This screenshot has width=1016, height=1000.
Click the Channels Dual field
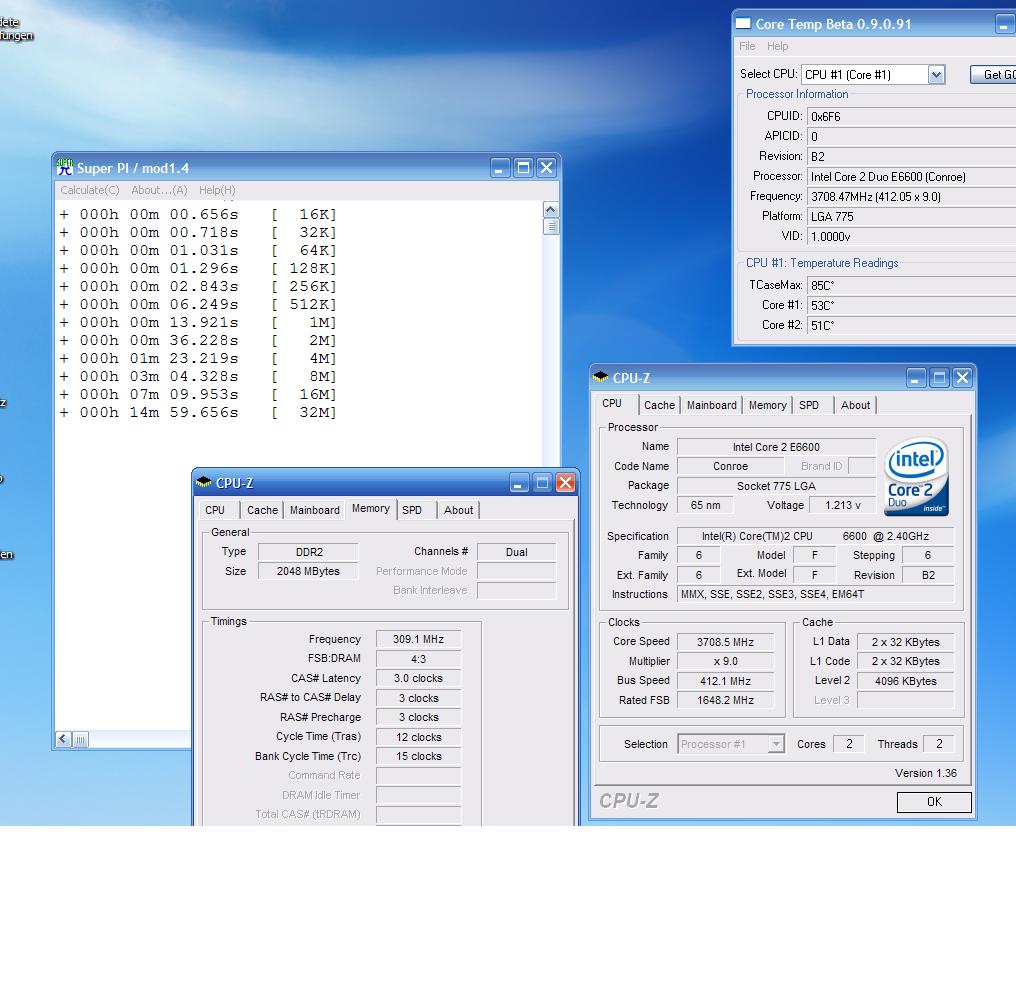[516, 552]
